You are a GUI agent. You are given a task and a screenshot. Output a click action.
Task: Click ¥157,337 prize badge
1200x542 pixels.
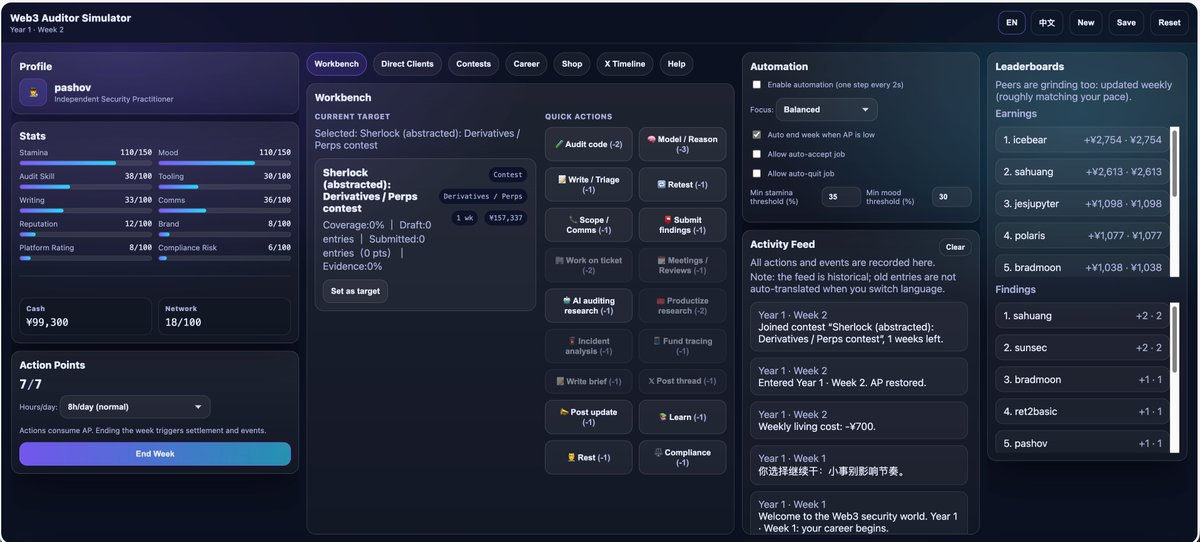pos(505,218)
